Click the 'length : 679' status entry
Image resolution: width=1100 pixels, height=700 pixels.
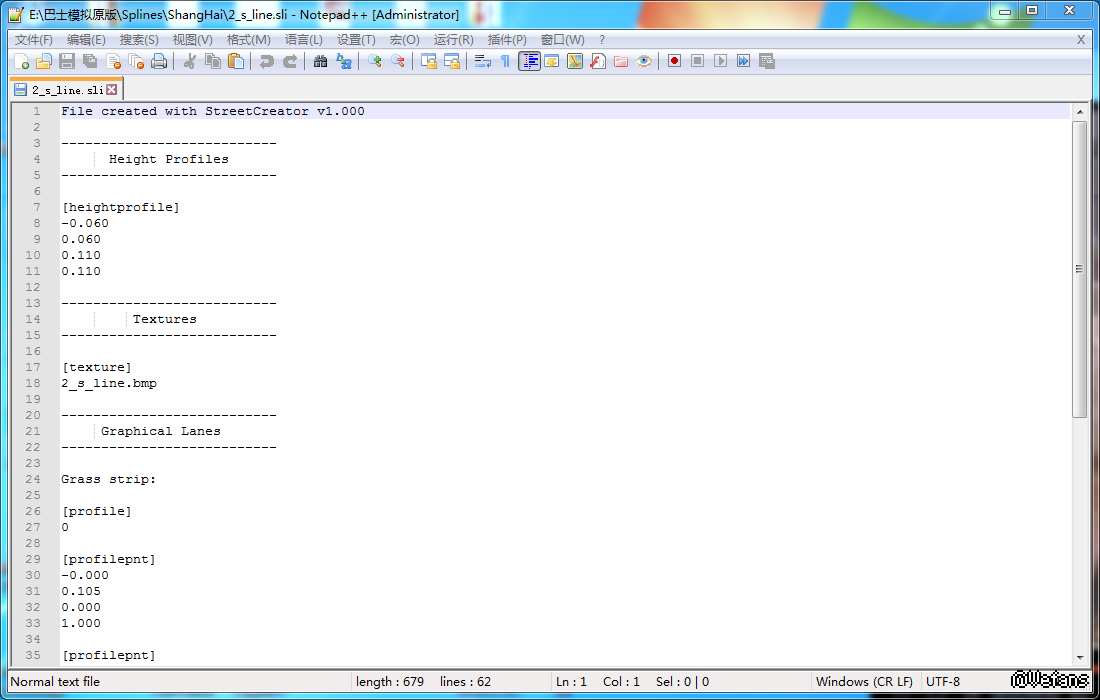tap(390, 682)
